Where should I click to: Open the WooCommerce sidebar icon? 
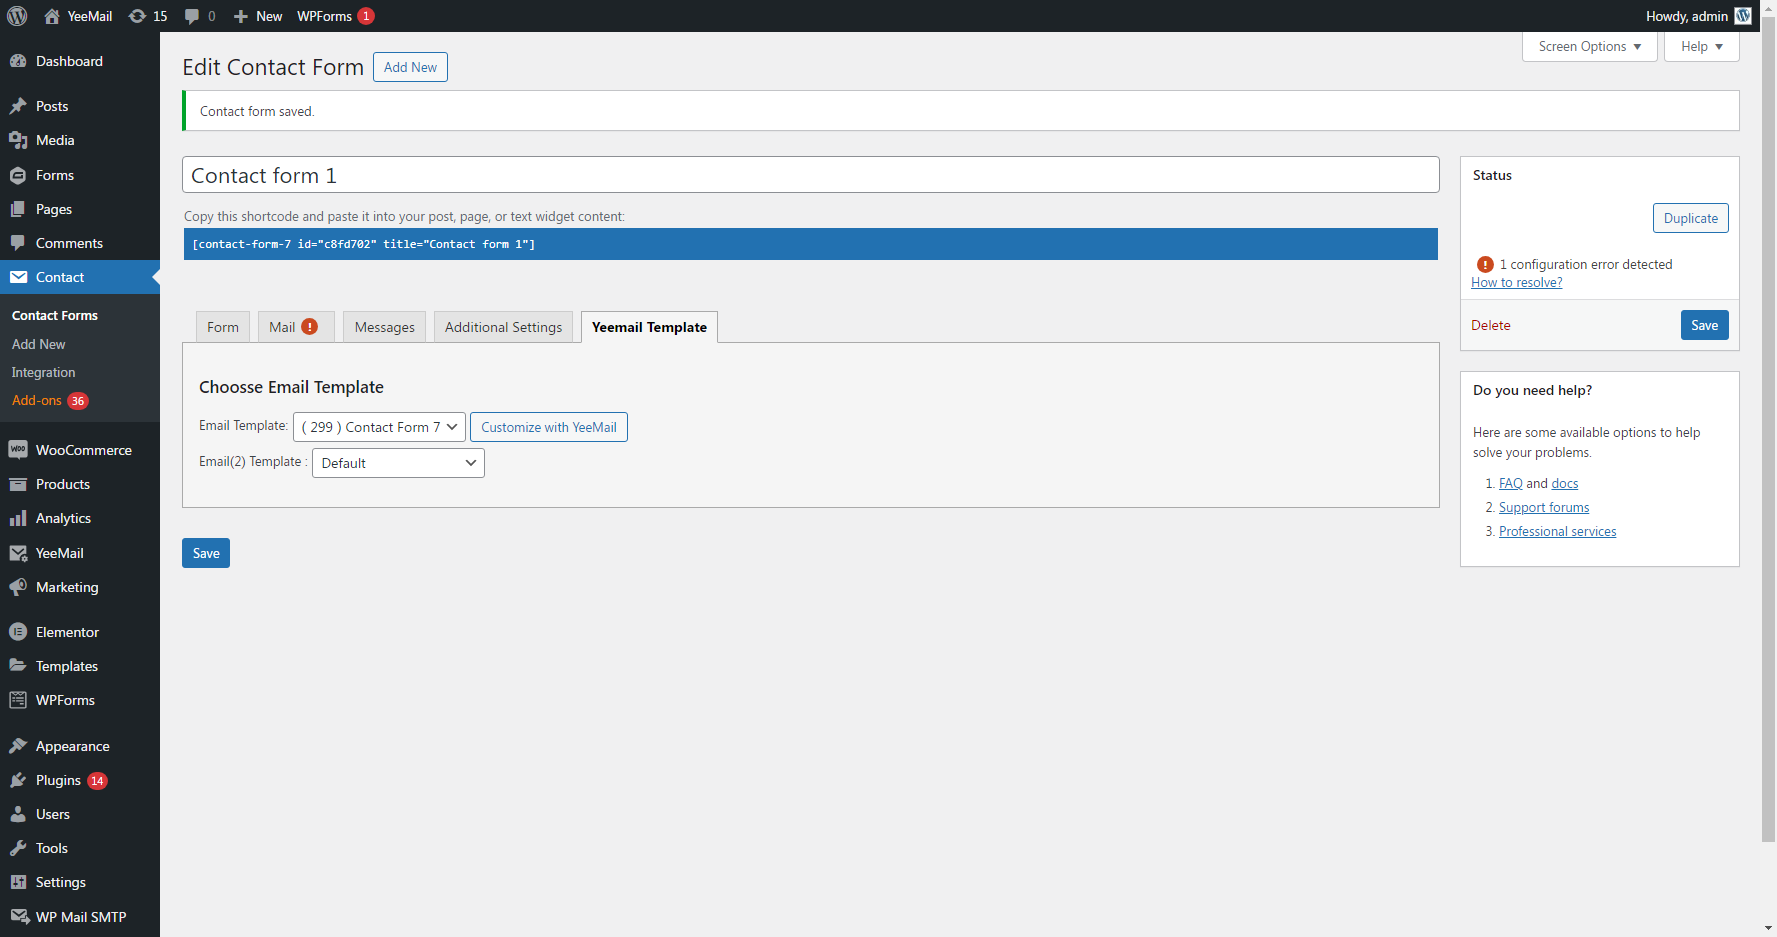tap(18, 450)
